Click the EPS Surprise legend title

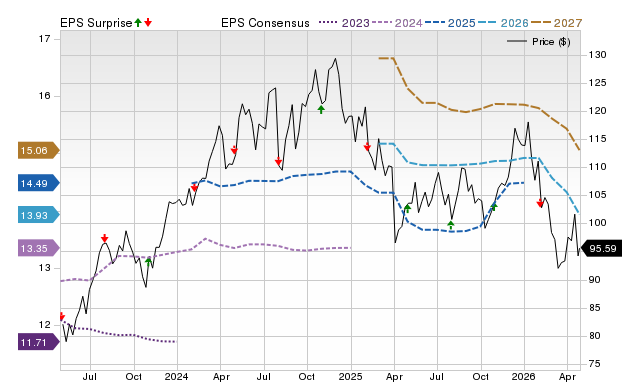pyautogui.click(x=96, y=23)
